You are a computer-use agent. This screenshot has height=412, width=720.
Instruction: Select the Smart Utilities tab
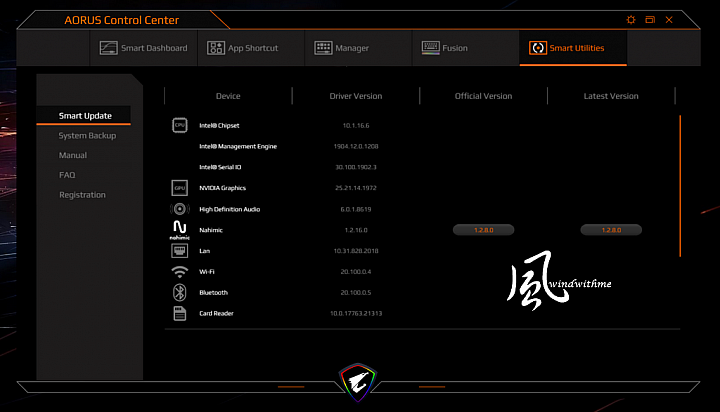573,48
